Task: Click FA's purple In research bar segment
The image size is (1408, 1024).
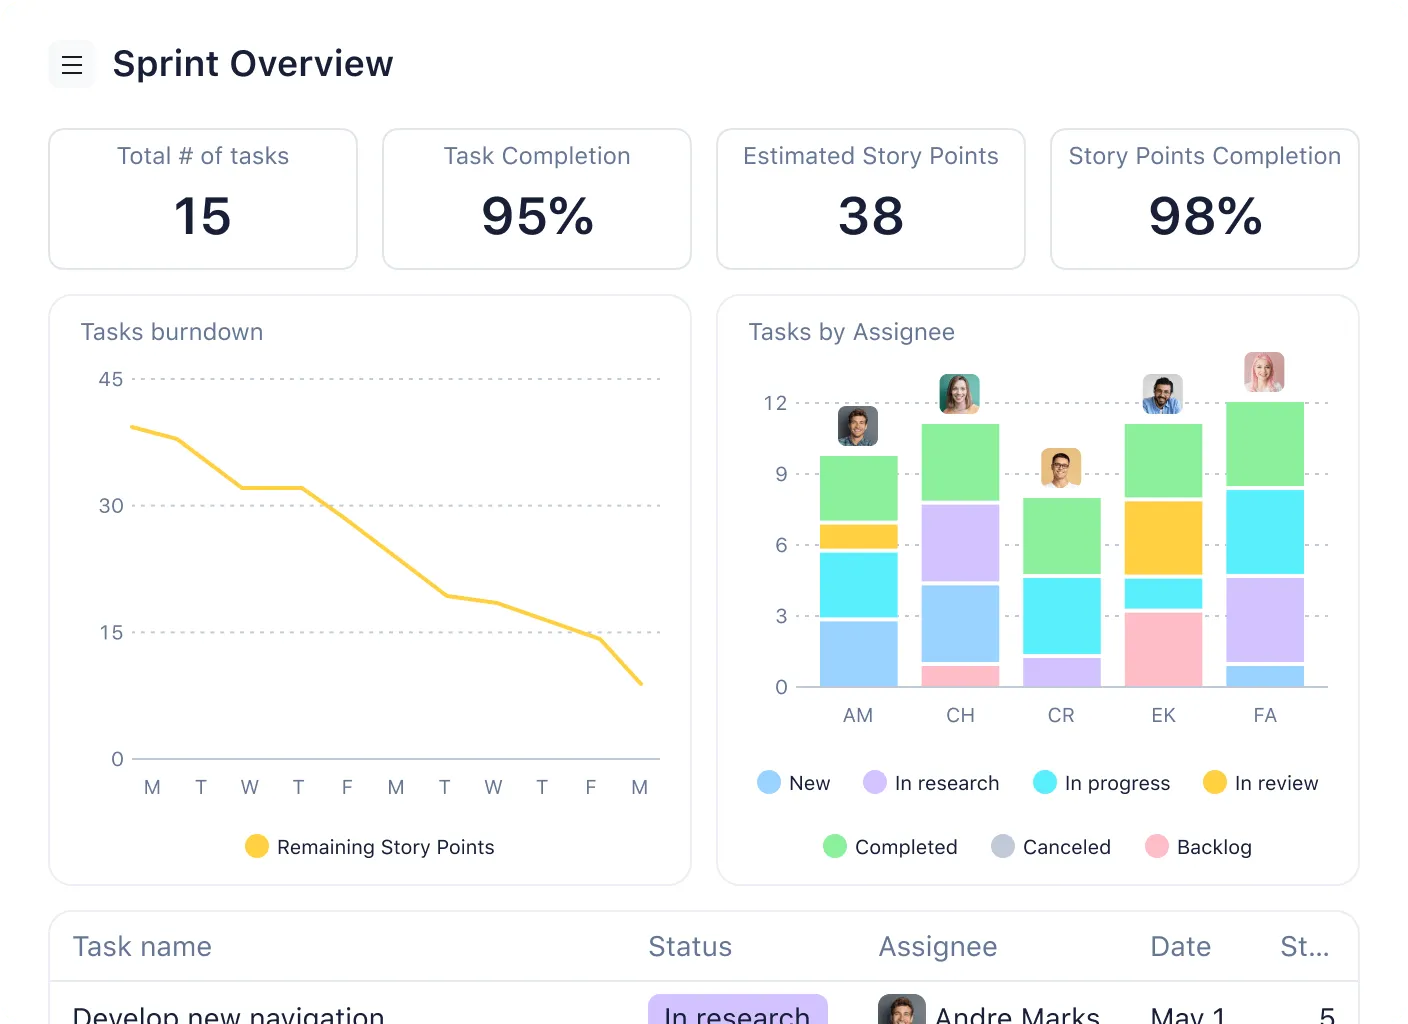Action: (x=1264, y=620)
